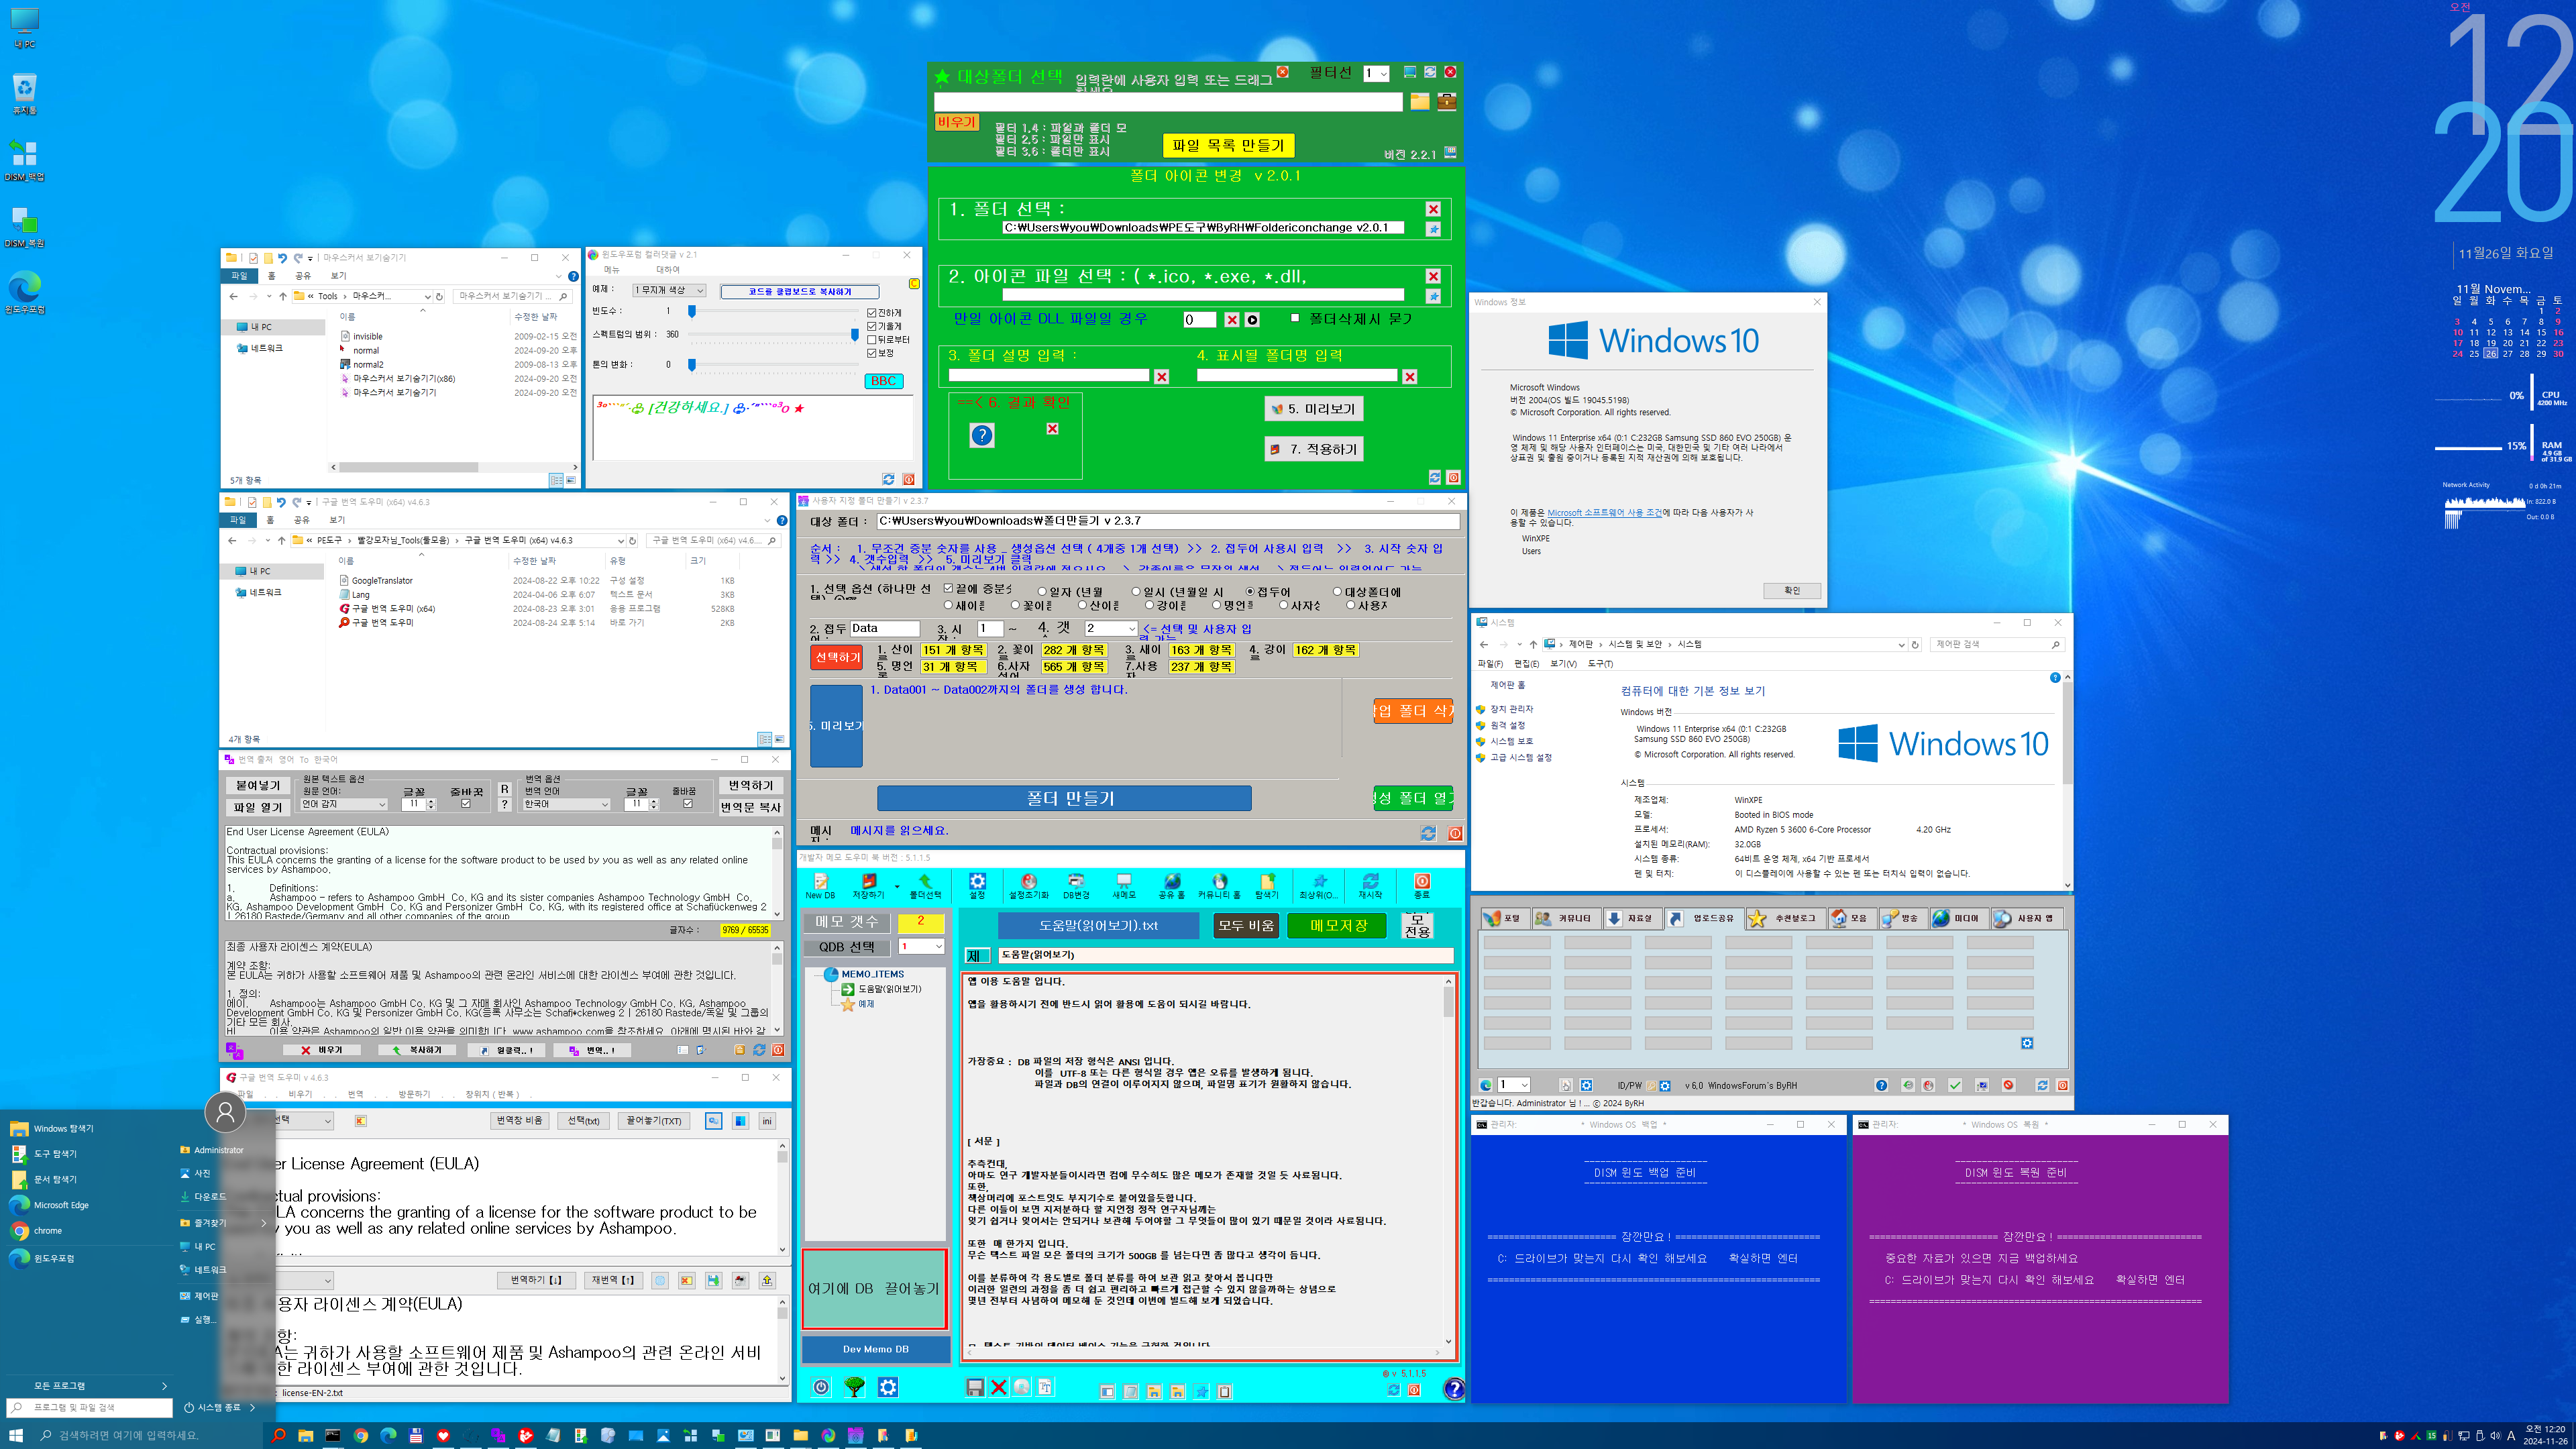Click DB변경 icon in memo toolbar
Image resolution: width=2576 pixels, height=1449 pixels.
point(1076,886)
